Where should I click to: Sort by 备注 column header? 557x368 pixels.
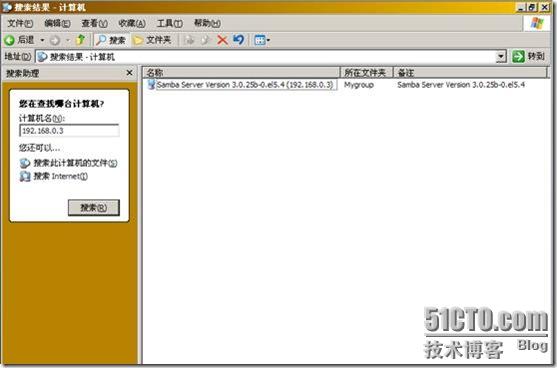(x=470, y=73)
